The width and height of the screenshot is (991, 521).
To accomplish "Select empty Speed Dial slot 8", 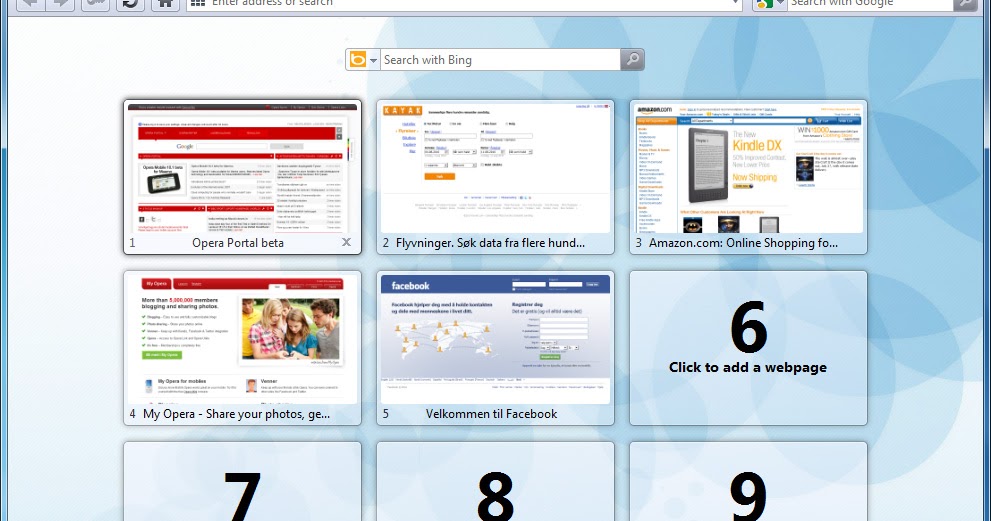I will (x=495, y=482).
